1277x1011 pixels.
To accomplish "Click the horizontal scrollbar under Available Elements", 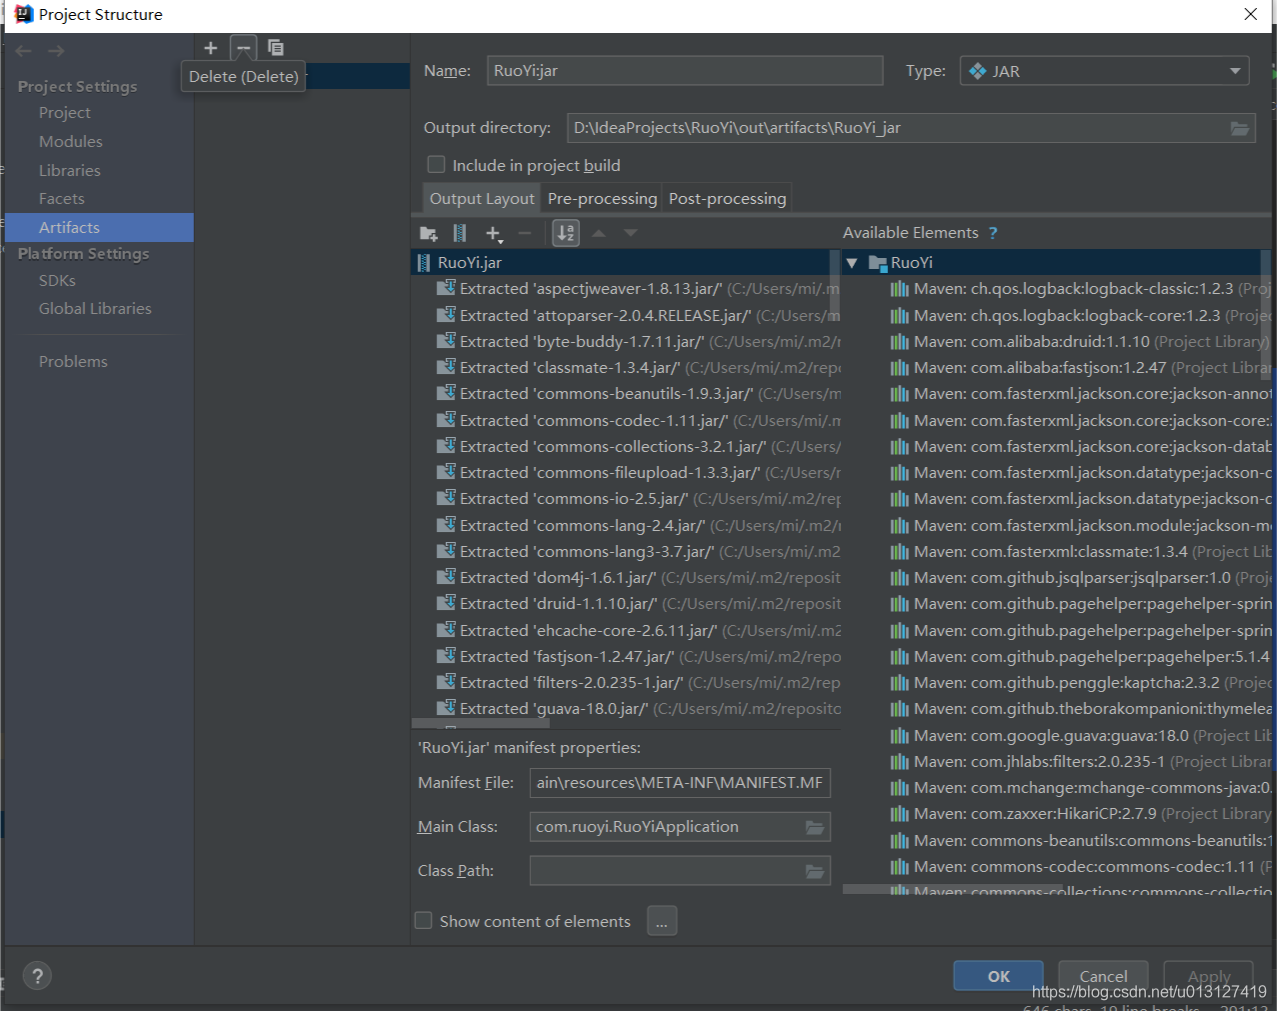I will (x=953, y=889).
